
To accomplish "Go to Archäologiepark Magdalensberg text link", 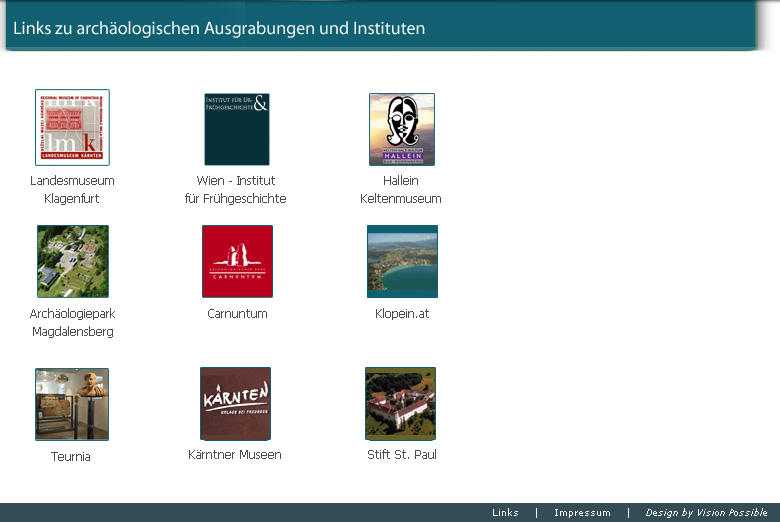I will click(x=73, y=322).
